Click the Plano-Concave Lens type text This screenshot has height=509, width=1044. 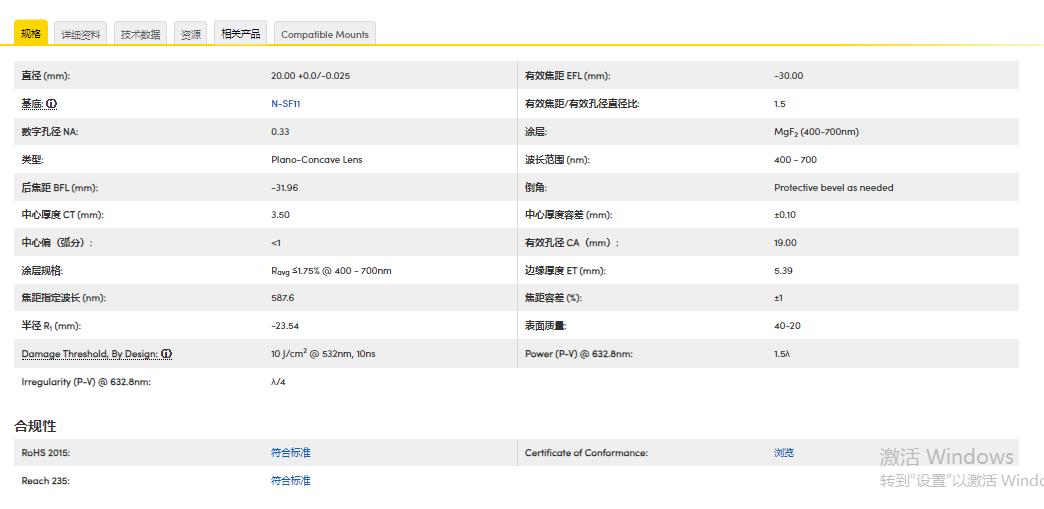point(316,160)
